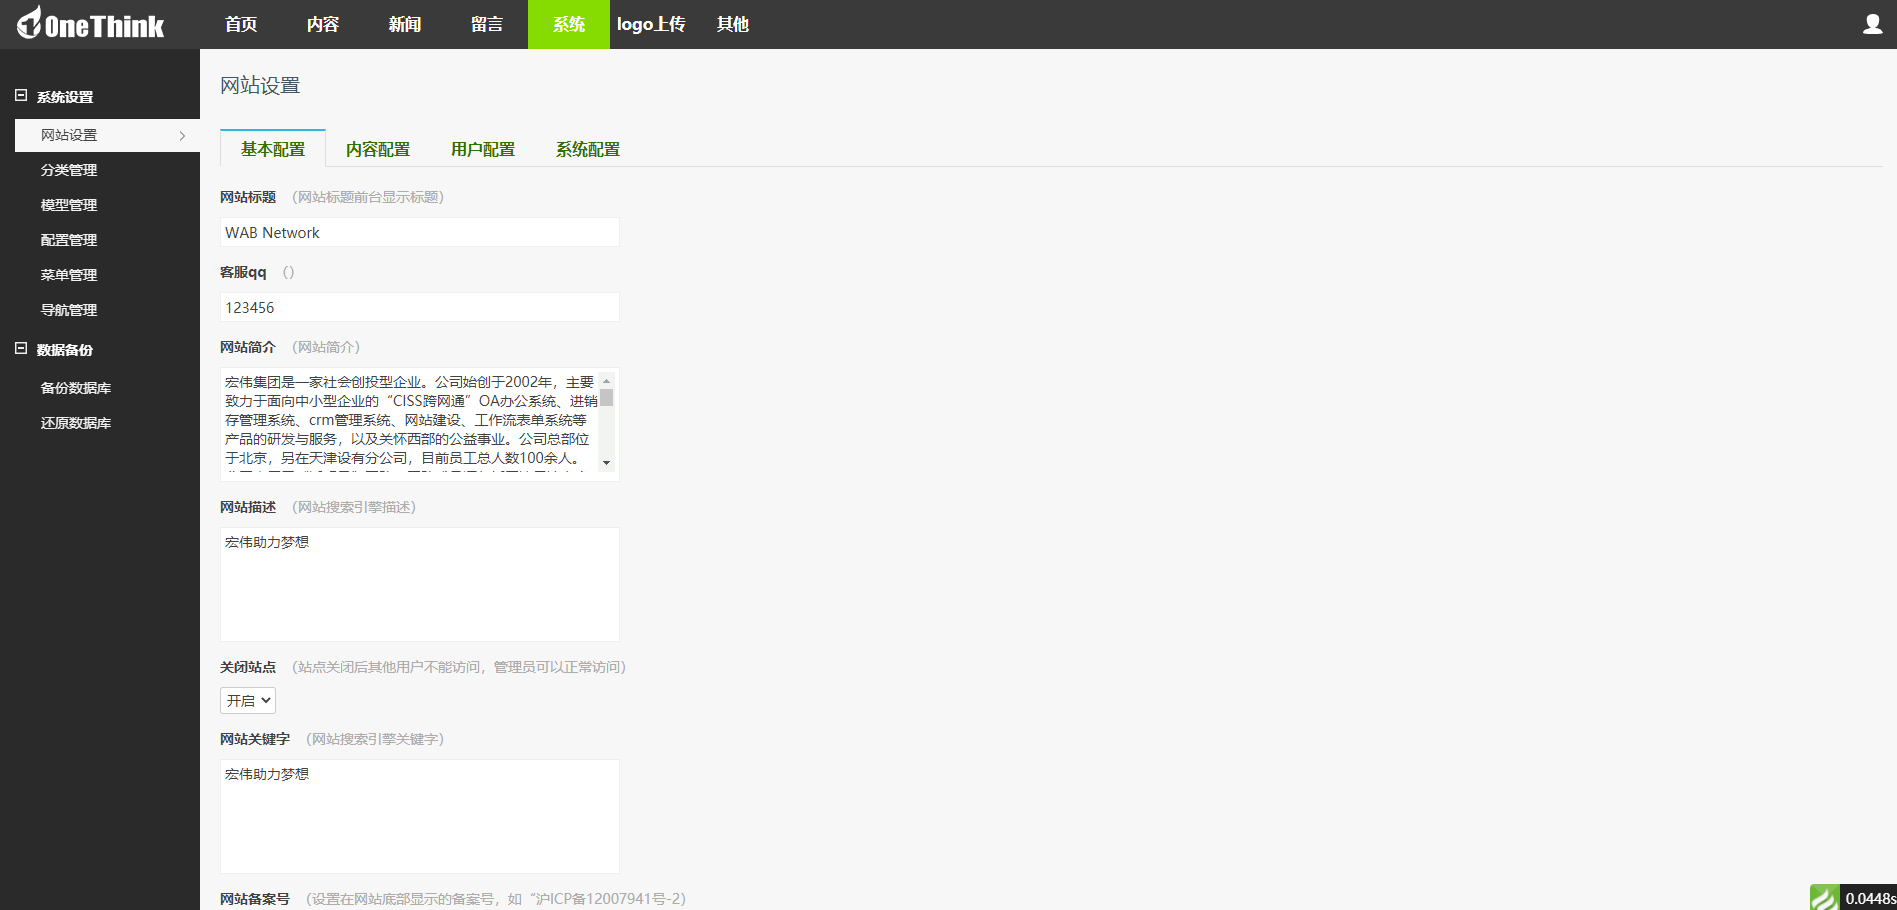Click the OneThink logo
The width and height of the screenshot is (1897, 910).
[x=90, y=24]
